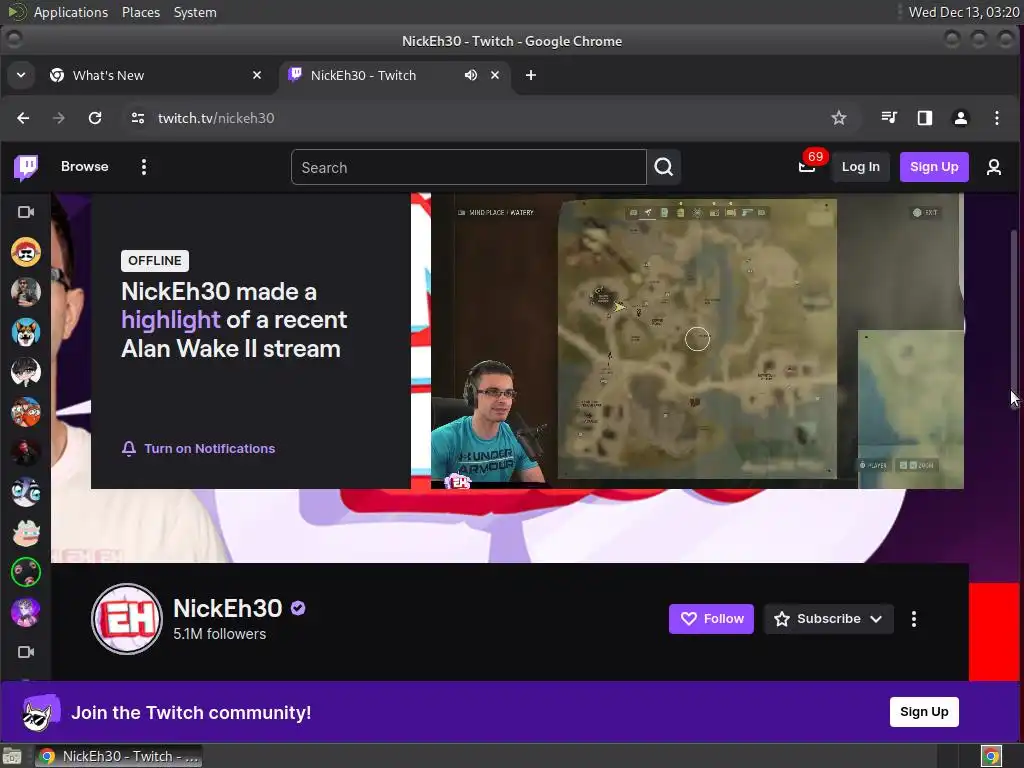Open the Twitch search magnifier button

pyautogui.click(x=664, y=167)
